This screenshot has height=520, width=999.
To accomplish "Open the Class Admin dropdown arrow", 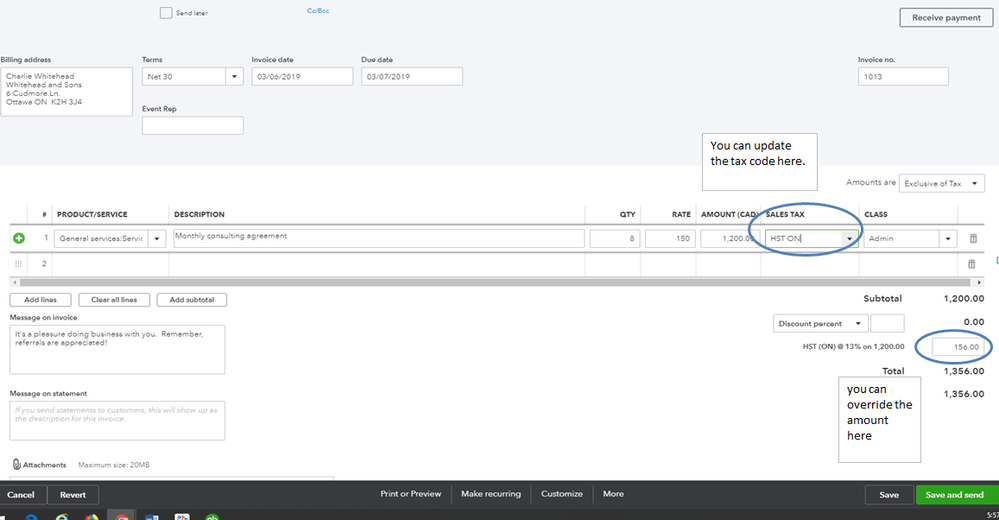I will click(948, 238).
